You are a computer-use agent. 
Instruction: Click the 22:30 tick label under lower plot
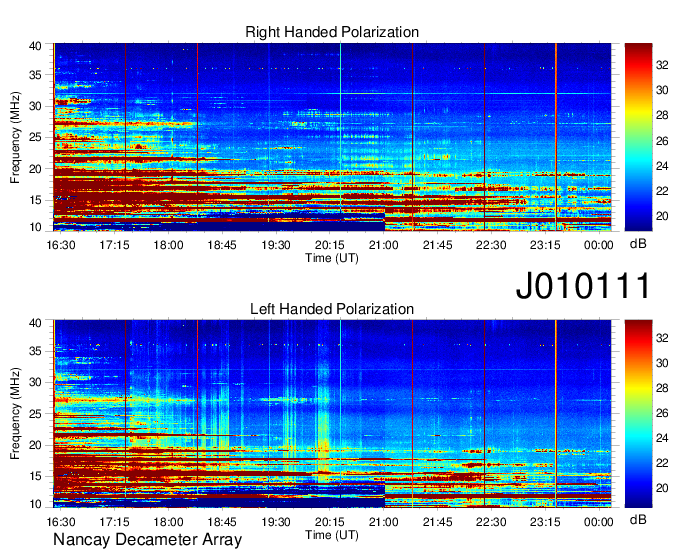491,522
